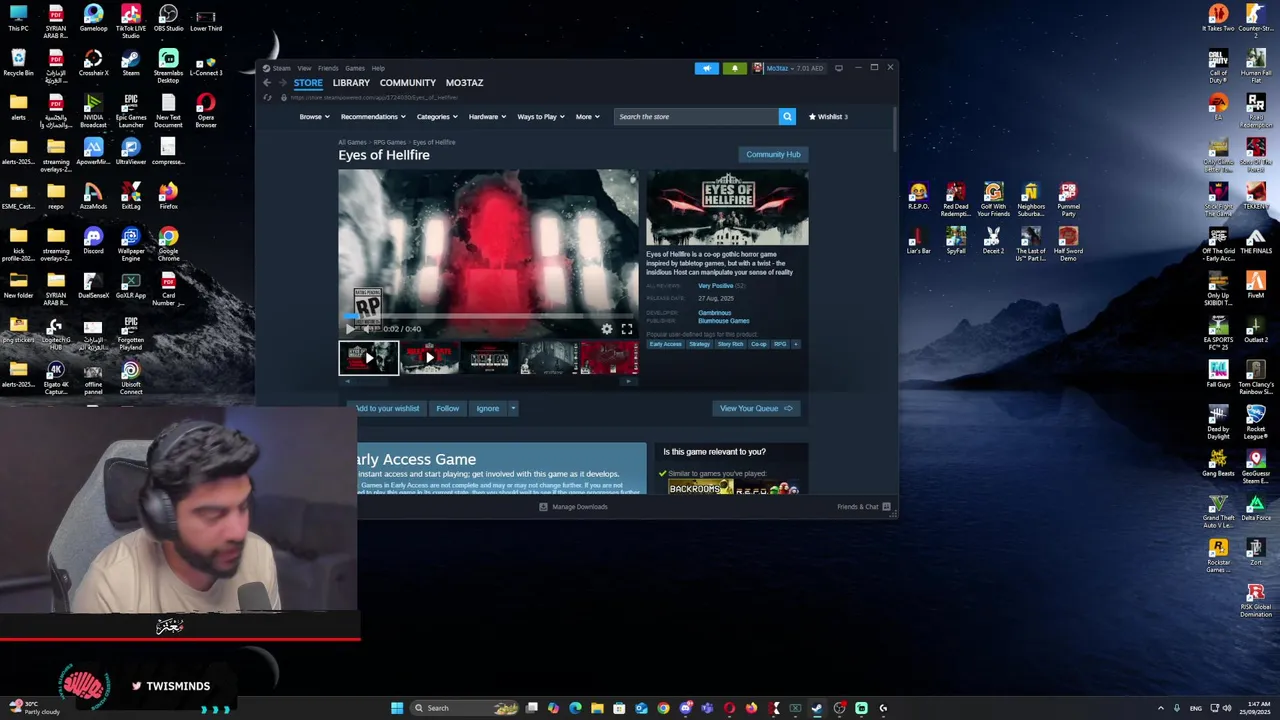
Task: Open TikTok LIVE Studio desktop icon
Action: [x=131, y=20]
